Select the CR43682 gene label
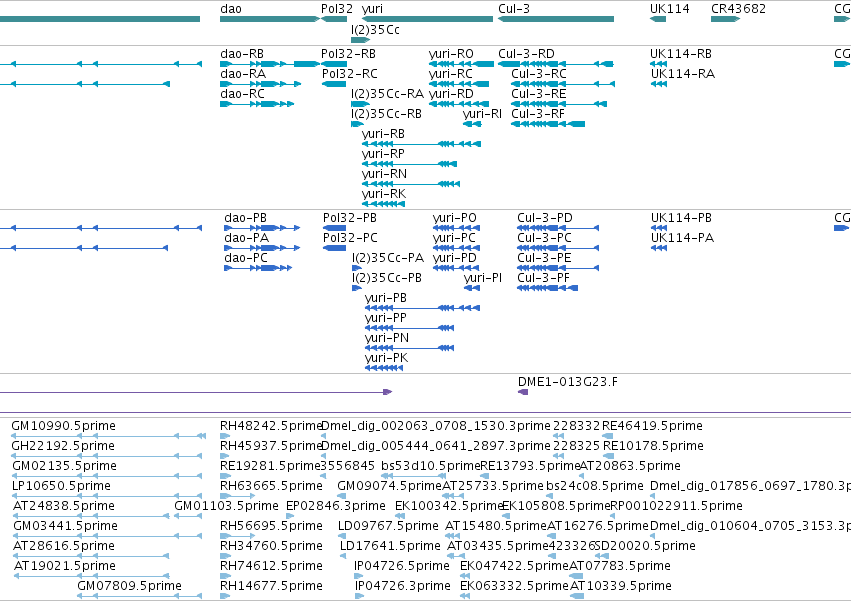Image resolution: width=851 pixels, height=601 pixels. (x=739, y=9)
